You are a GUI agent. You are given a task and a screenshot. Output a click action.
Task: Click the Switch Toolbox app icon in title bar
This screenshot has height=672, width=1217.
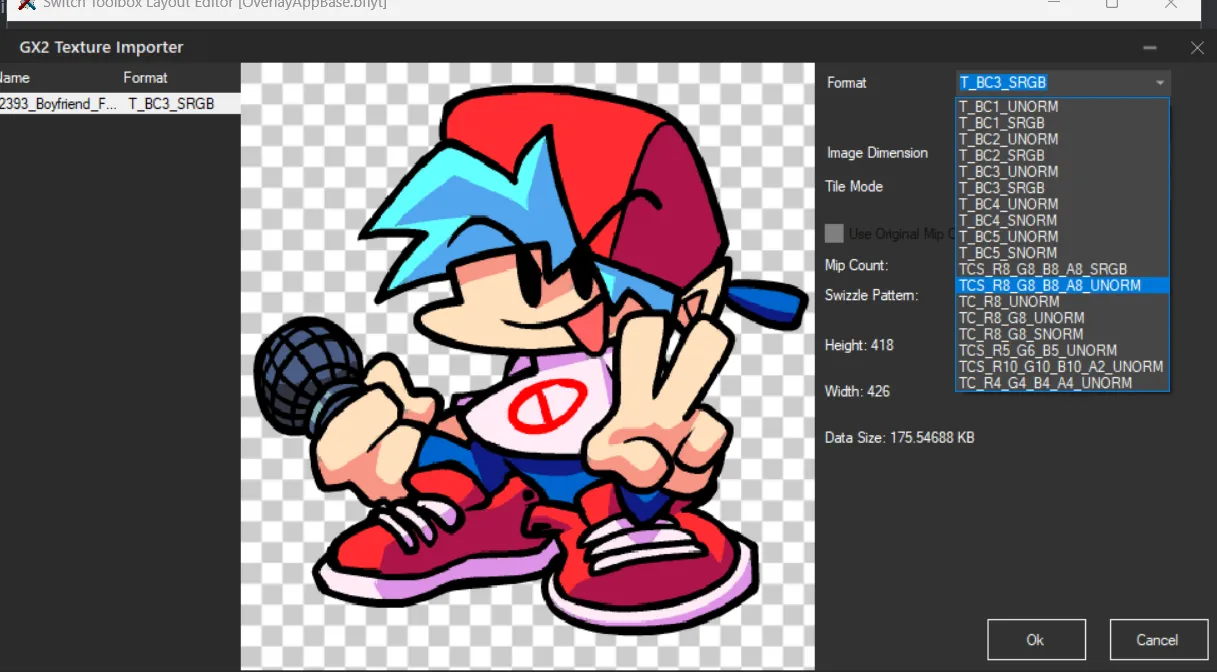click(27, 5)
